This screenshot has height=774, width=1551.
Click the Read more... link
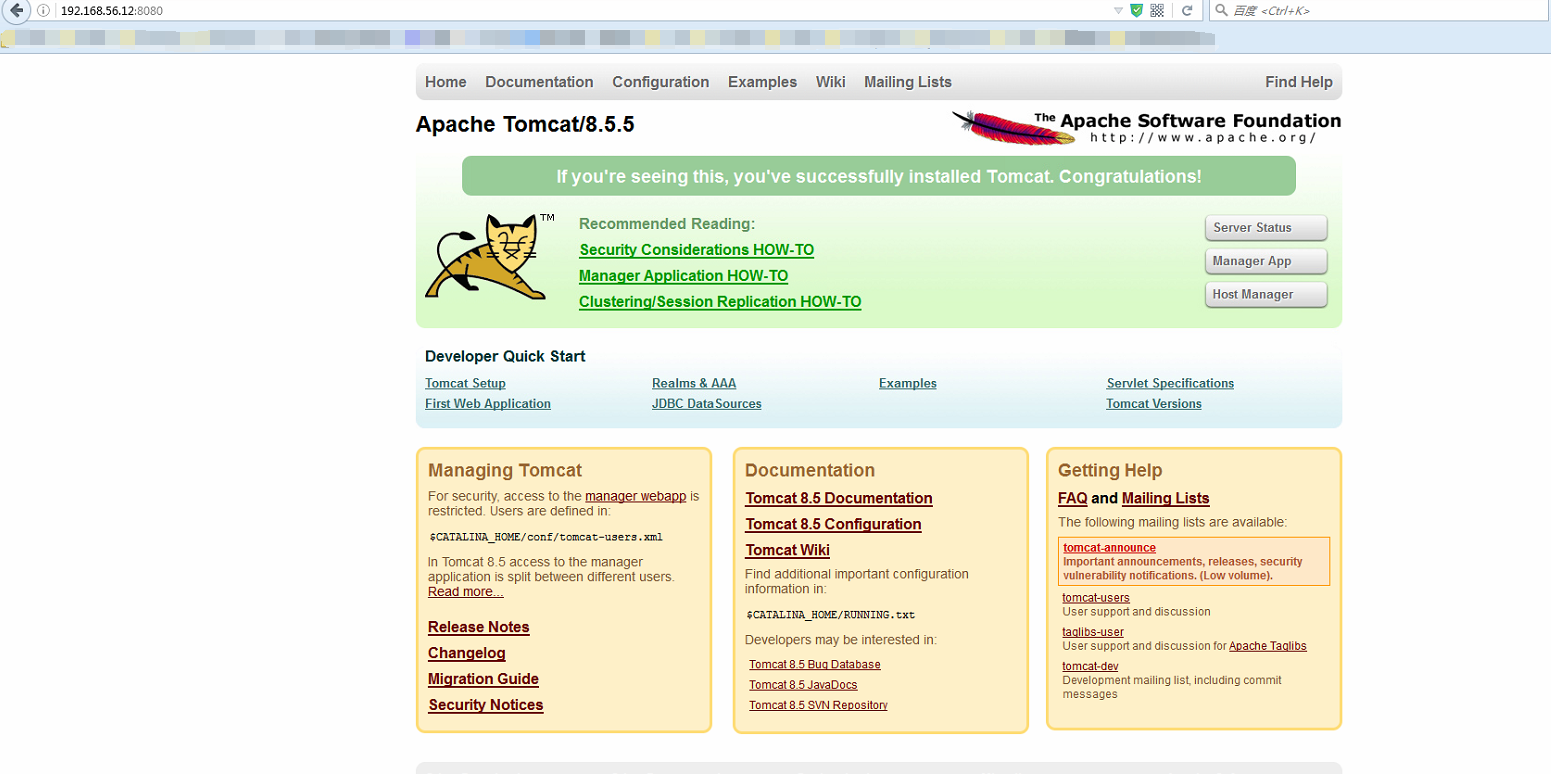[x=466, y=592]
